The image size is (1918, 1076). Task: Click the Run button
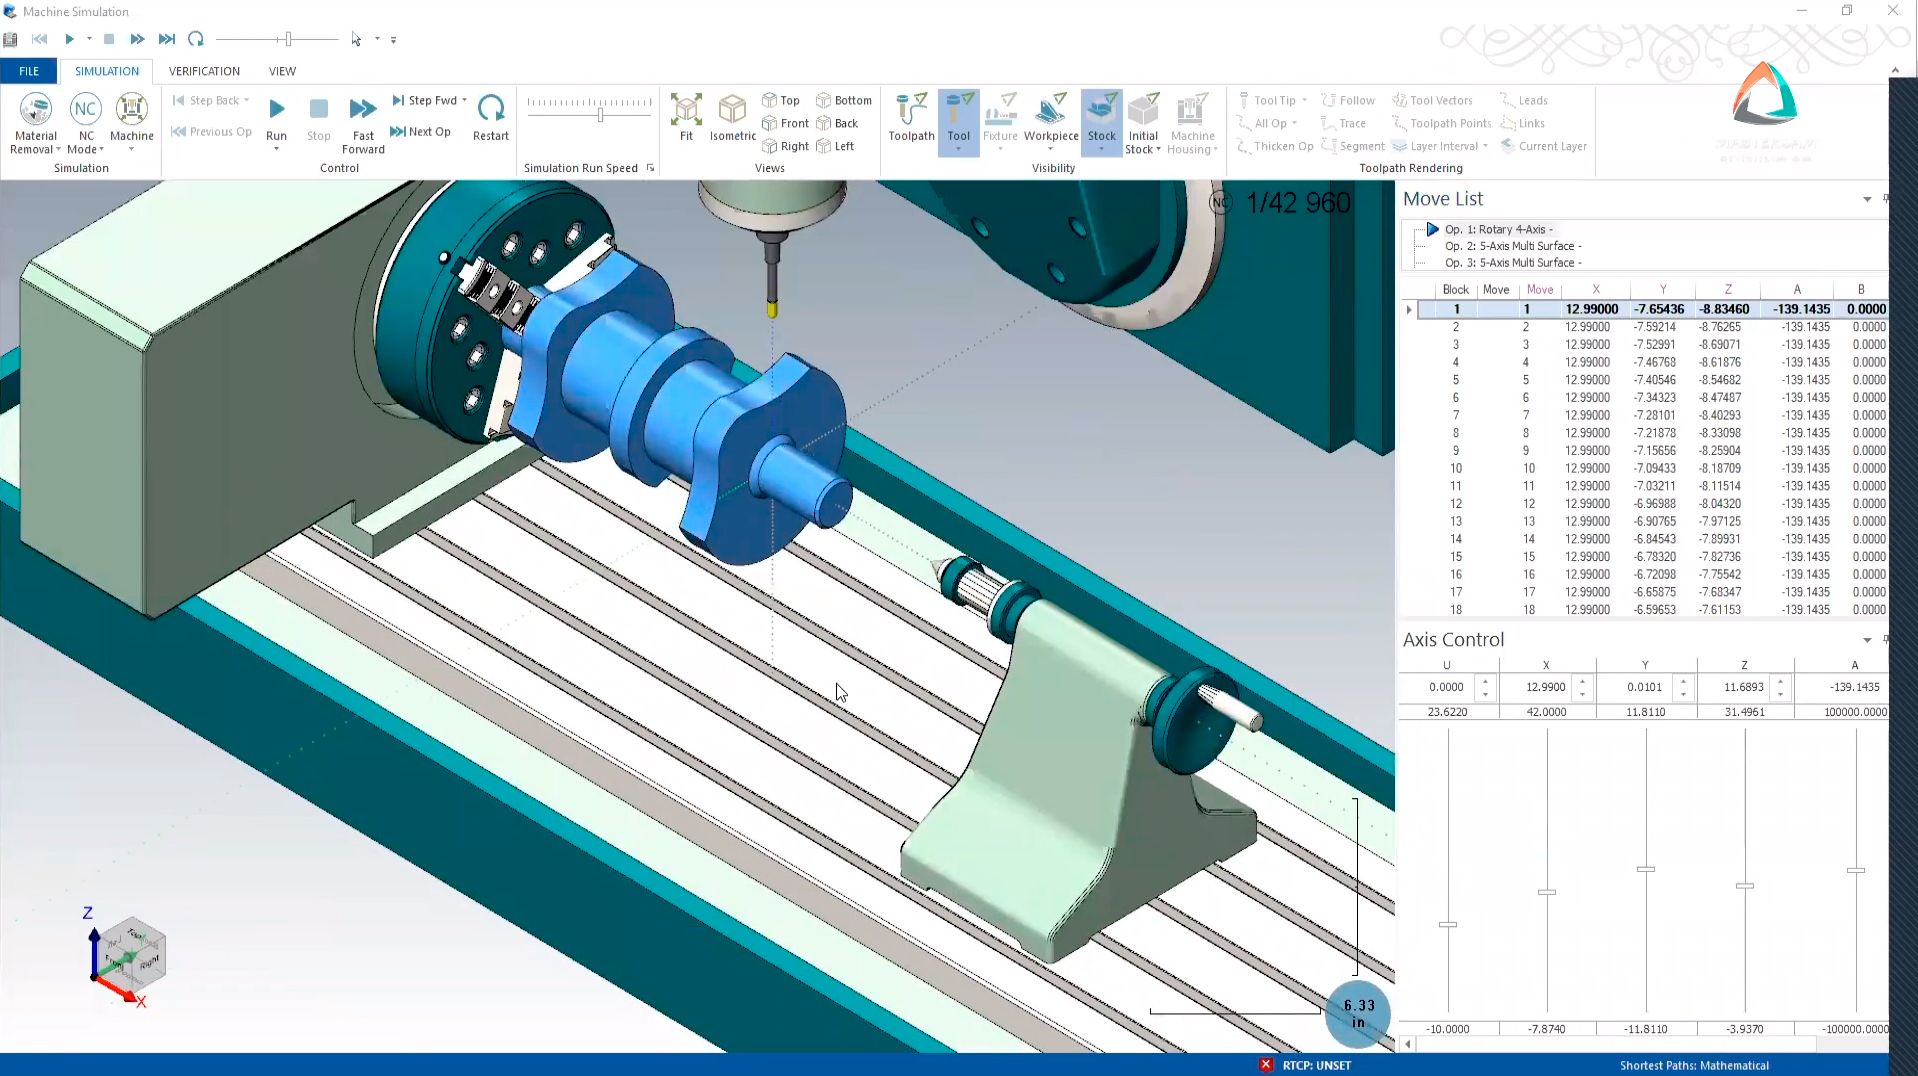point(277,112)
